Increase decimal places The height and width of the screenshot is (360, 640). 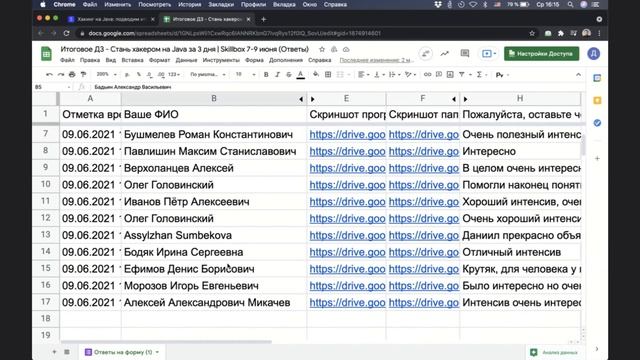tap(161, 75)
